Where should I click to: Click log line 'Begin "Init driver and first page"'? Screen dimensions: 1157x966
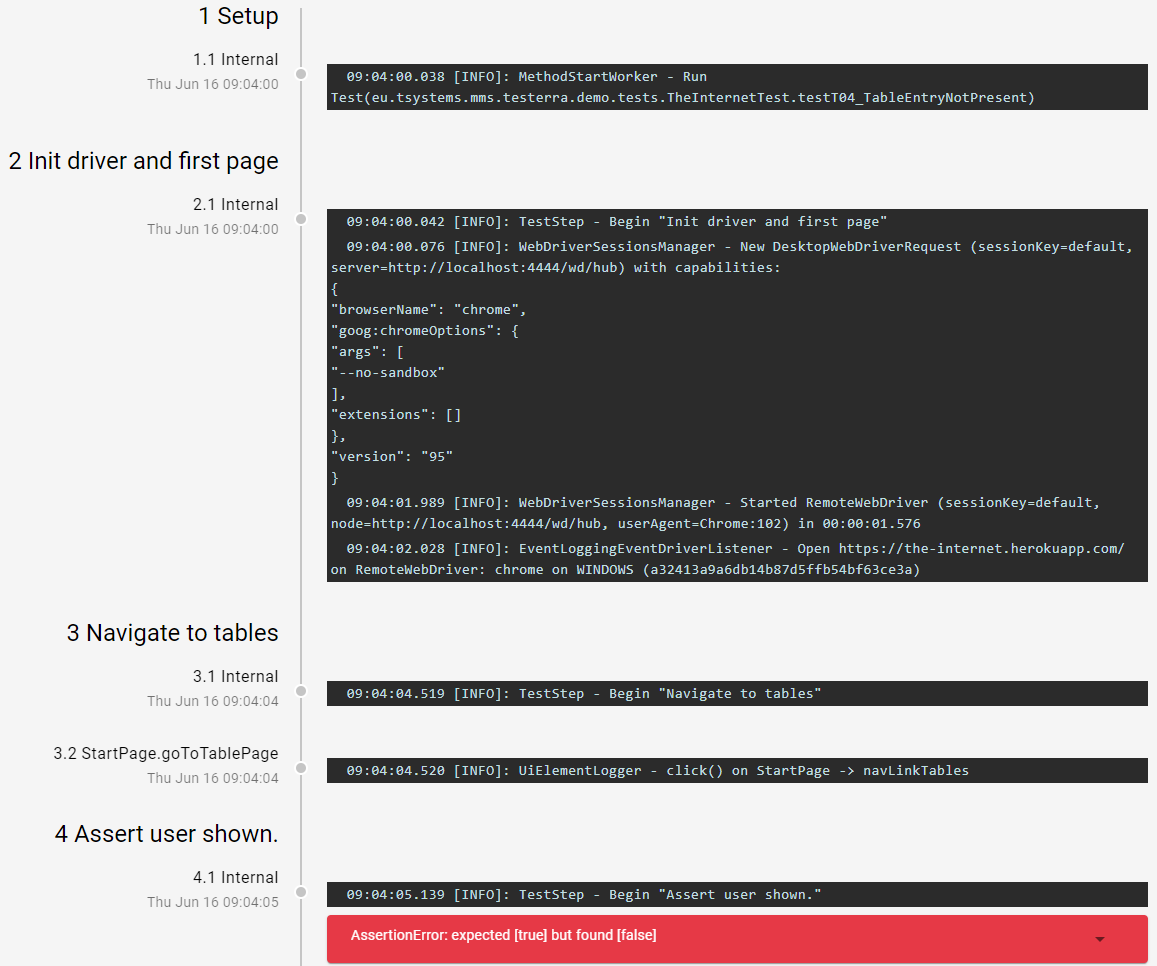point(737,221)
